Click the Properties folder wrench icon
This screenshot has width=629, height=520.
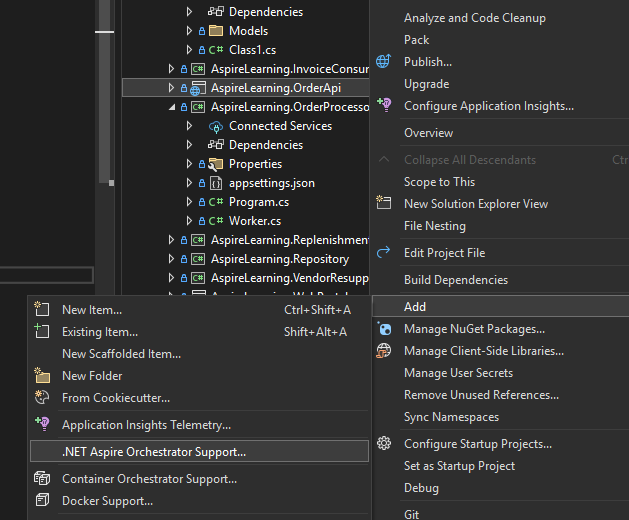tap(216, 164)
